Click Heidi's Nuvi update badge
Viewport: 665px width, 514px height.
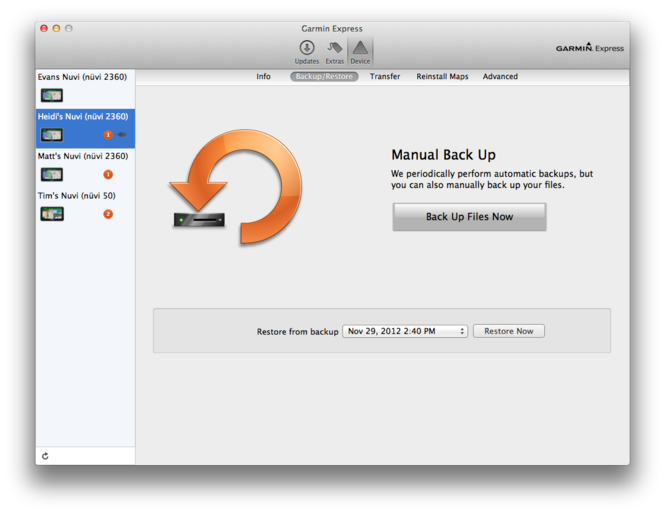108,135
